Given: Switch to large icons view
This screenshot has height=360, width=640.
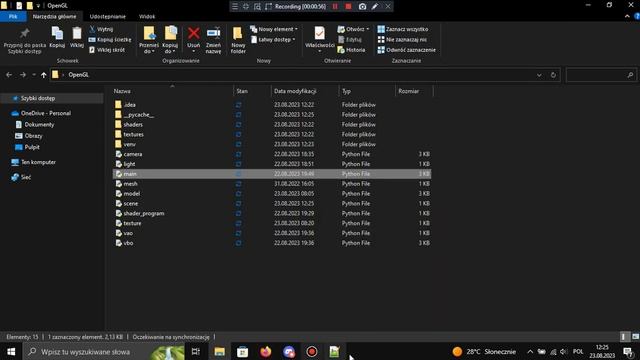Looking at the screenshot, I should (636, 337).
